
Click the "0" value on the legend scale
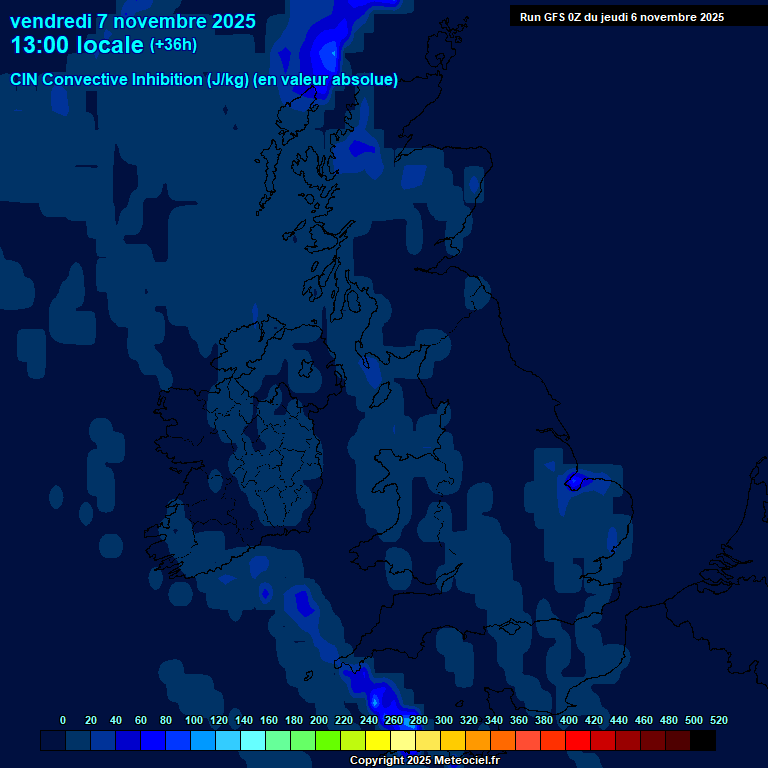pyautogui.click(x=63, y=720)
